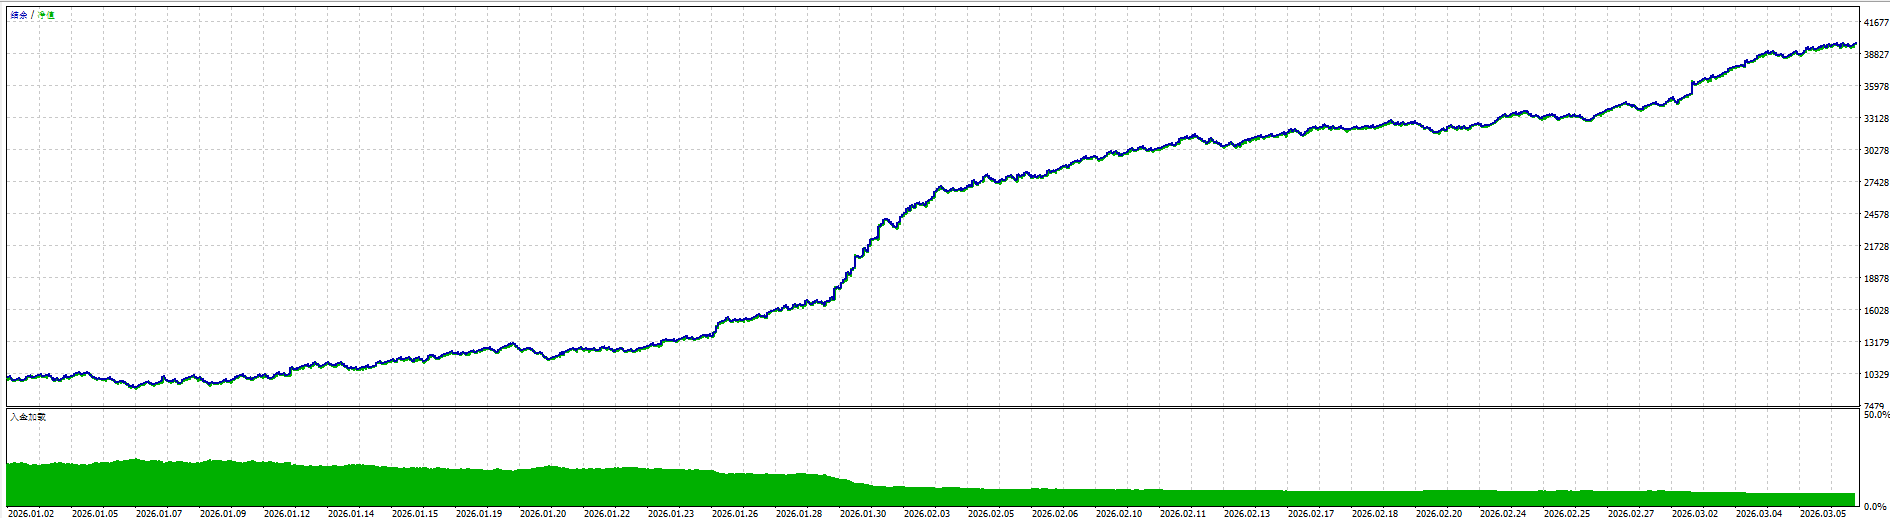Select the 18878 value on balance axis
This screenshot has height=518, width=1890.
[1876, 278]
